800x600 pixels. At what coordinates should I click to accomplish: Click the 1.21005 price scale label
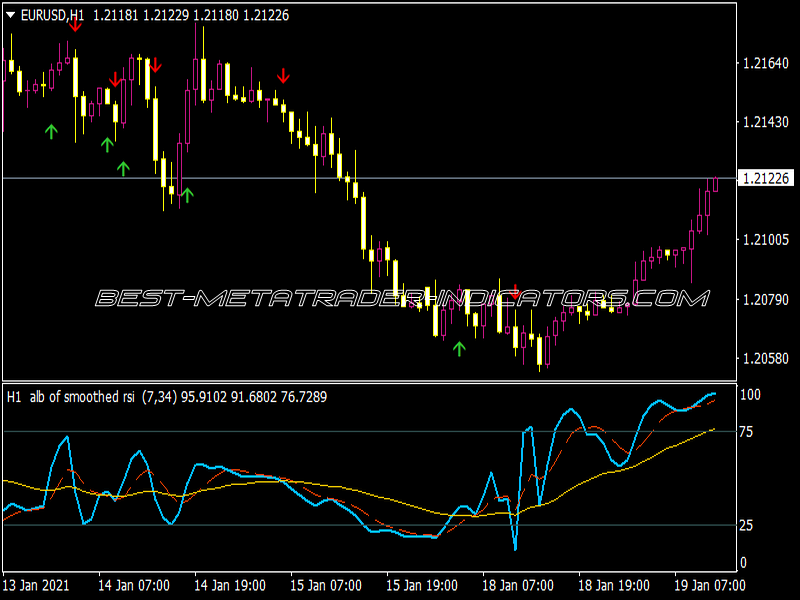tap(766, 240)
